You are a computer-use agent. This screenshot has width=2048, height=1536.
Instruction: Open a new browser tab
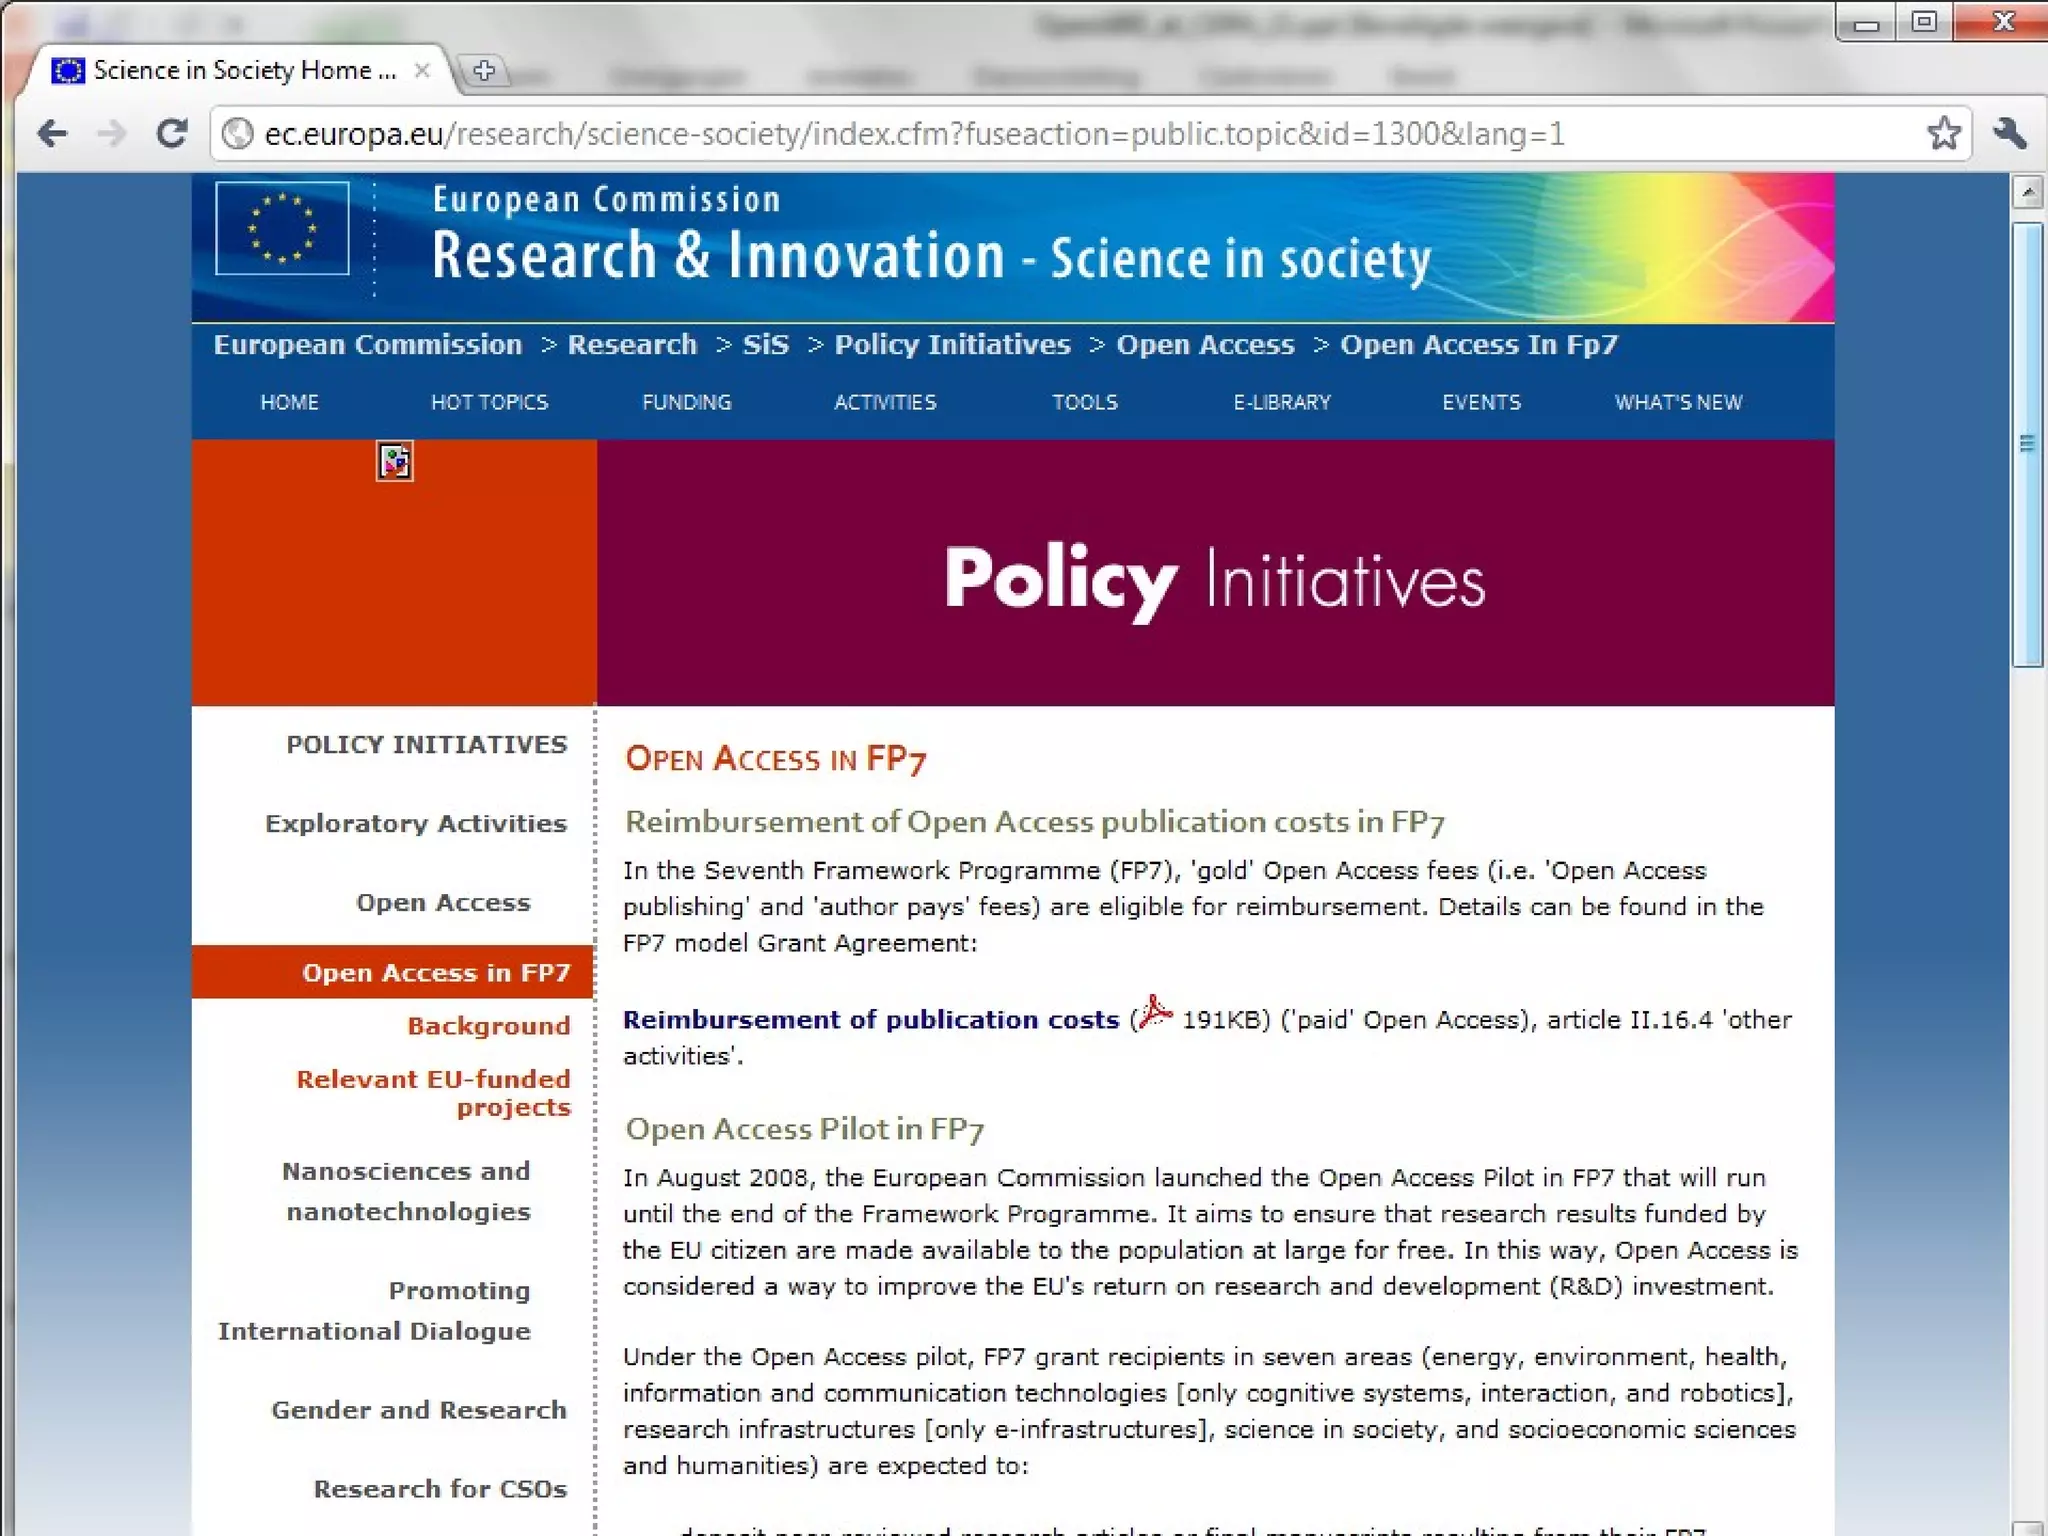tap(484, 71)
